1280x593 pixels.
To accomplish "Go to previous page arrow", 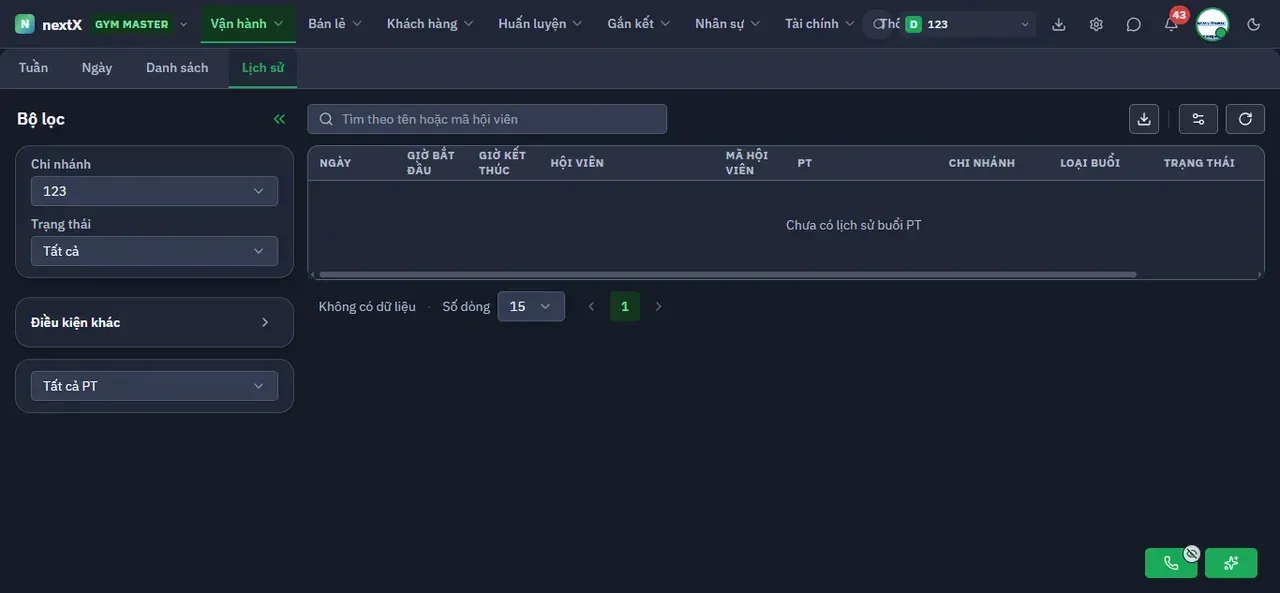I will [591, 306].
